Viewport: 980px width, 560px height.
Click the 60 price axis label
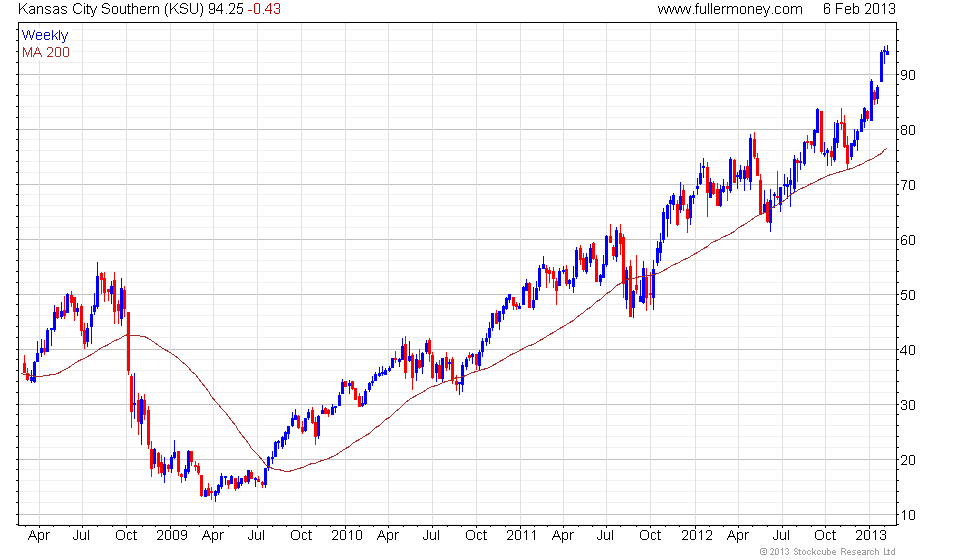point(908,240)
